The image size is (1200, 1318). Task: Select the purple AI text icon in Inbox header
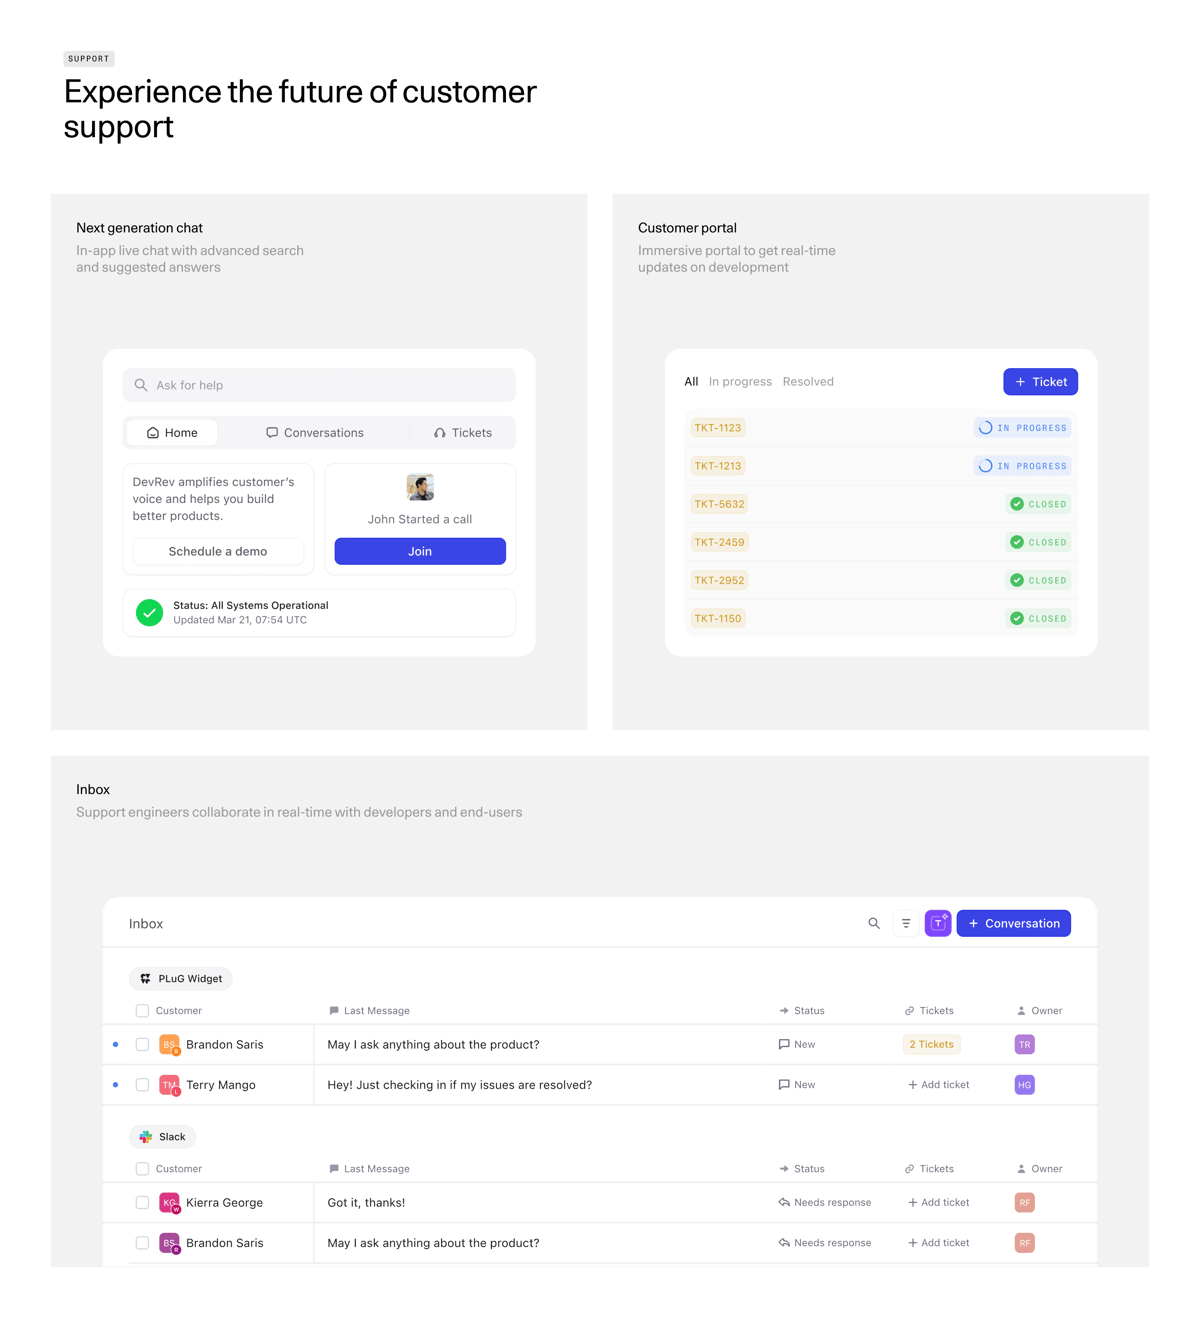[938, 923]
